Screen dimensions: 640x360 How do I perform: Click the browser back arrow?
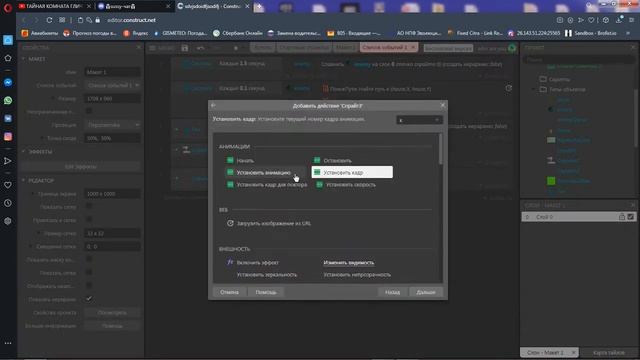pyautogui.click(x=23, y=20)
